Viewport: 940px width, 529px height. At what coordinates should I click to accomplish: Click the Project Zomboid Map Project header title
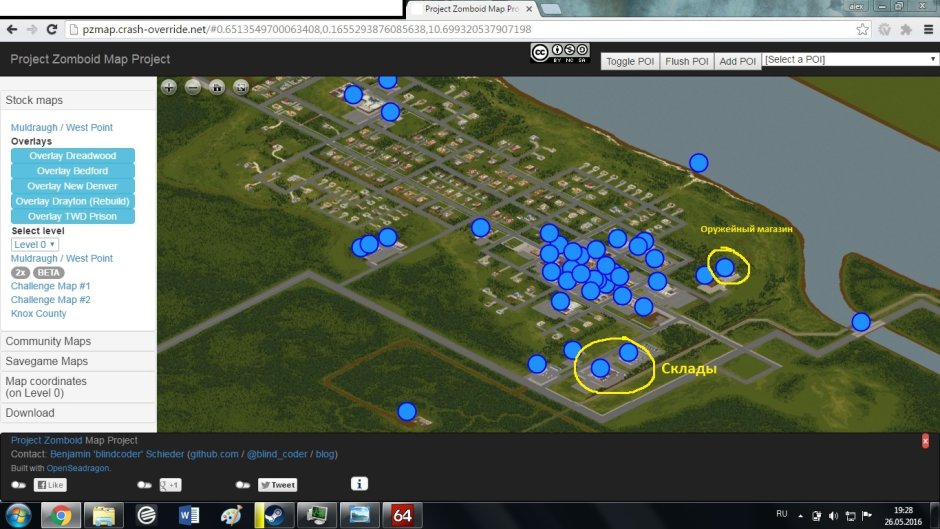pos(90,59)
